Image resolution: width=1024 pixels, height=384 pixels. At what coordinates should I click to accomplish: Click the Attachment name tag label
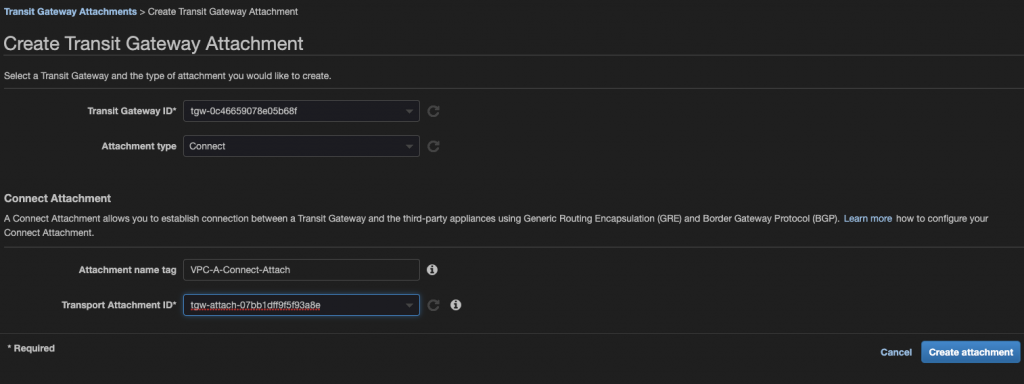[x=127, y=270]
